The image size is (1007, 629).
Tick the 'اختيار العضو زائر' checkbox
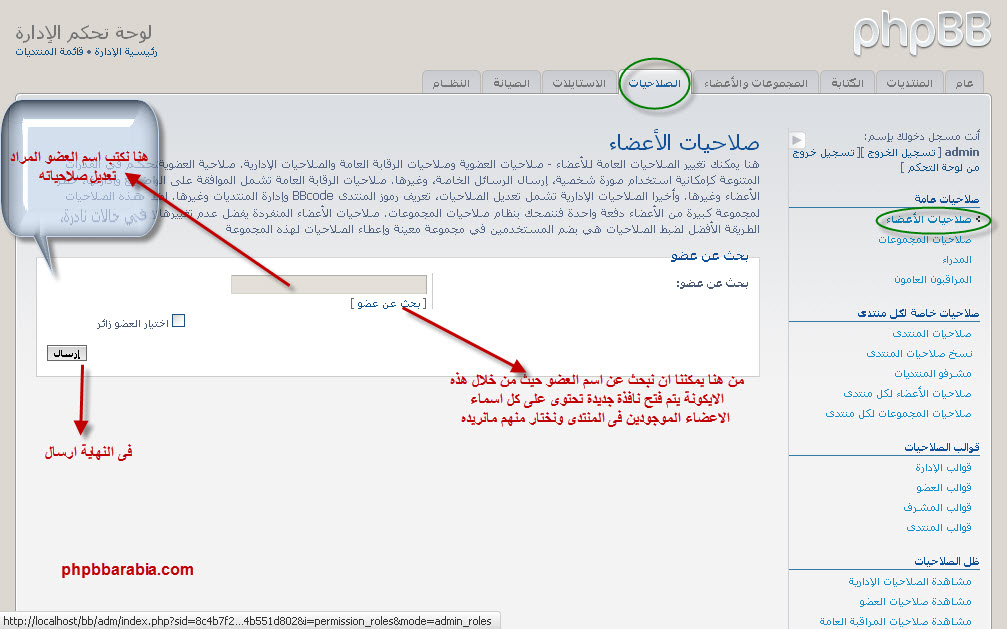(x=179, y=321)
